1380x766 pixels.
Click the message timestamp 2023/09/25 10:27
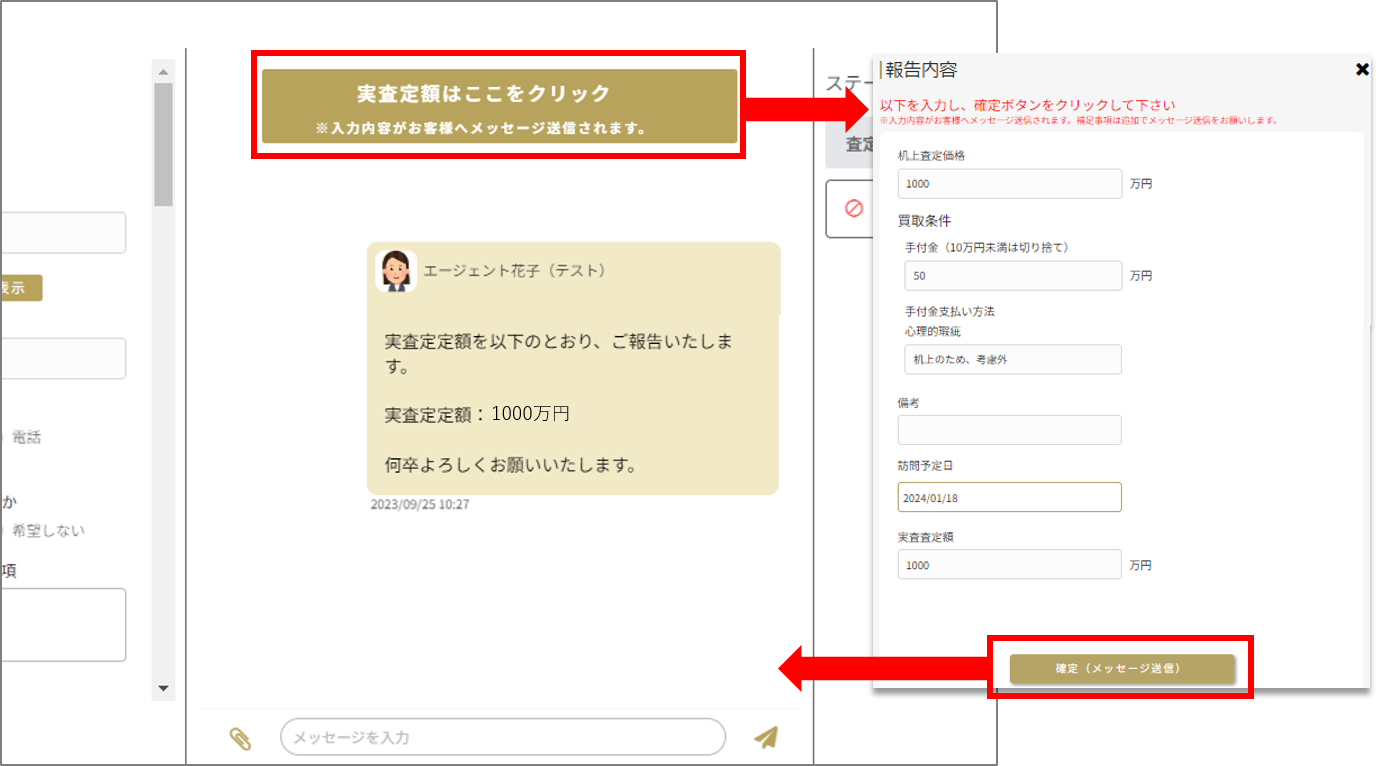pos(420,504)
